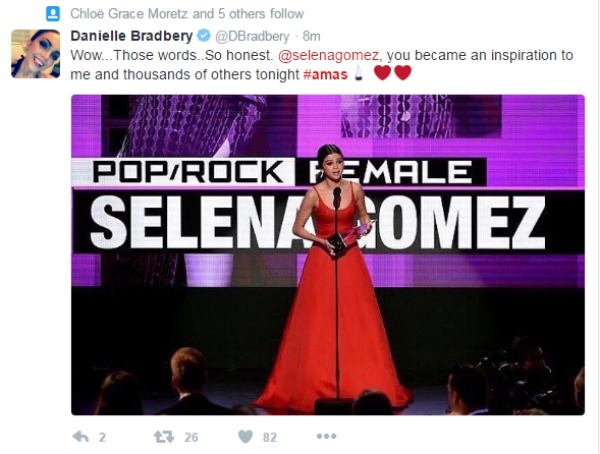
Task: Like the tweet with heart icon
Action: 246,436
